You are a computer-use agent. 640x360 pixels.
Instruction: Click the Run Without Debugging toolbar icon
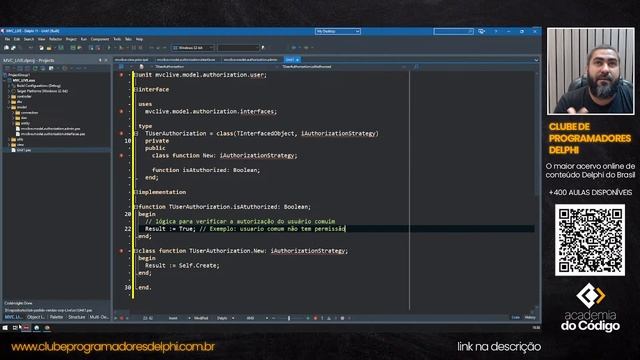[x=121, y=48]
